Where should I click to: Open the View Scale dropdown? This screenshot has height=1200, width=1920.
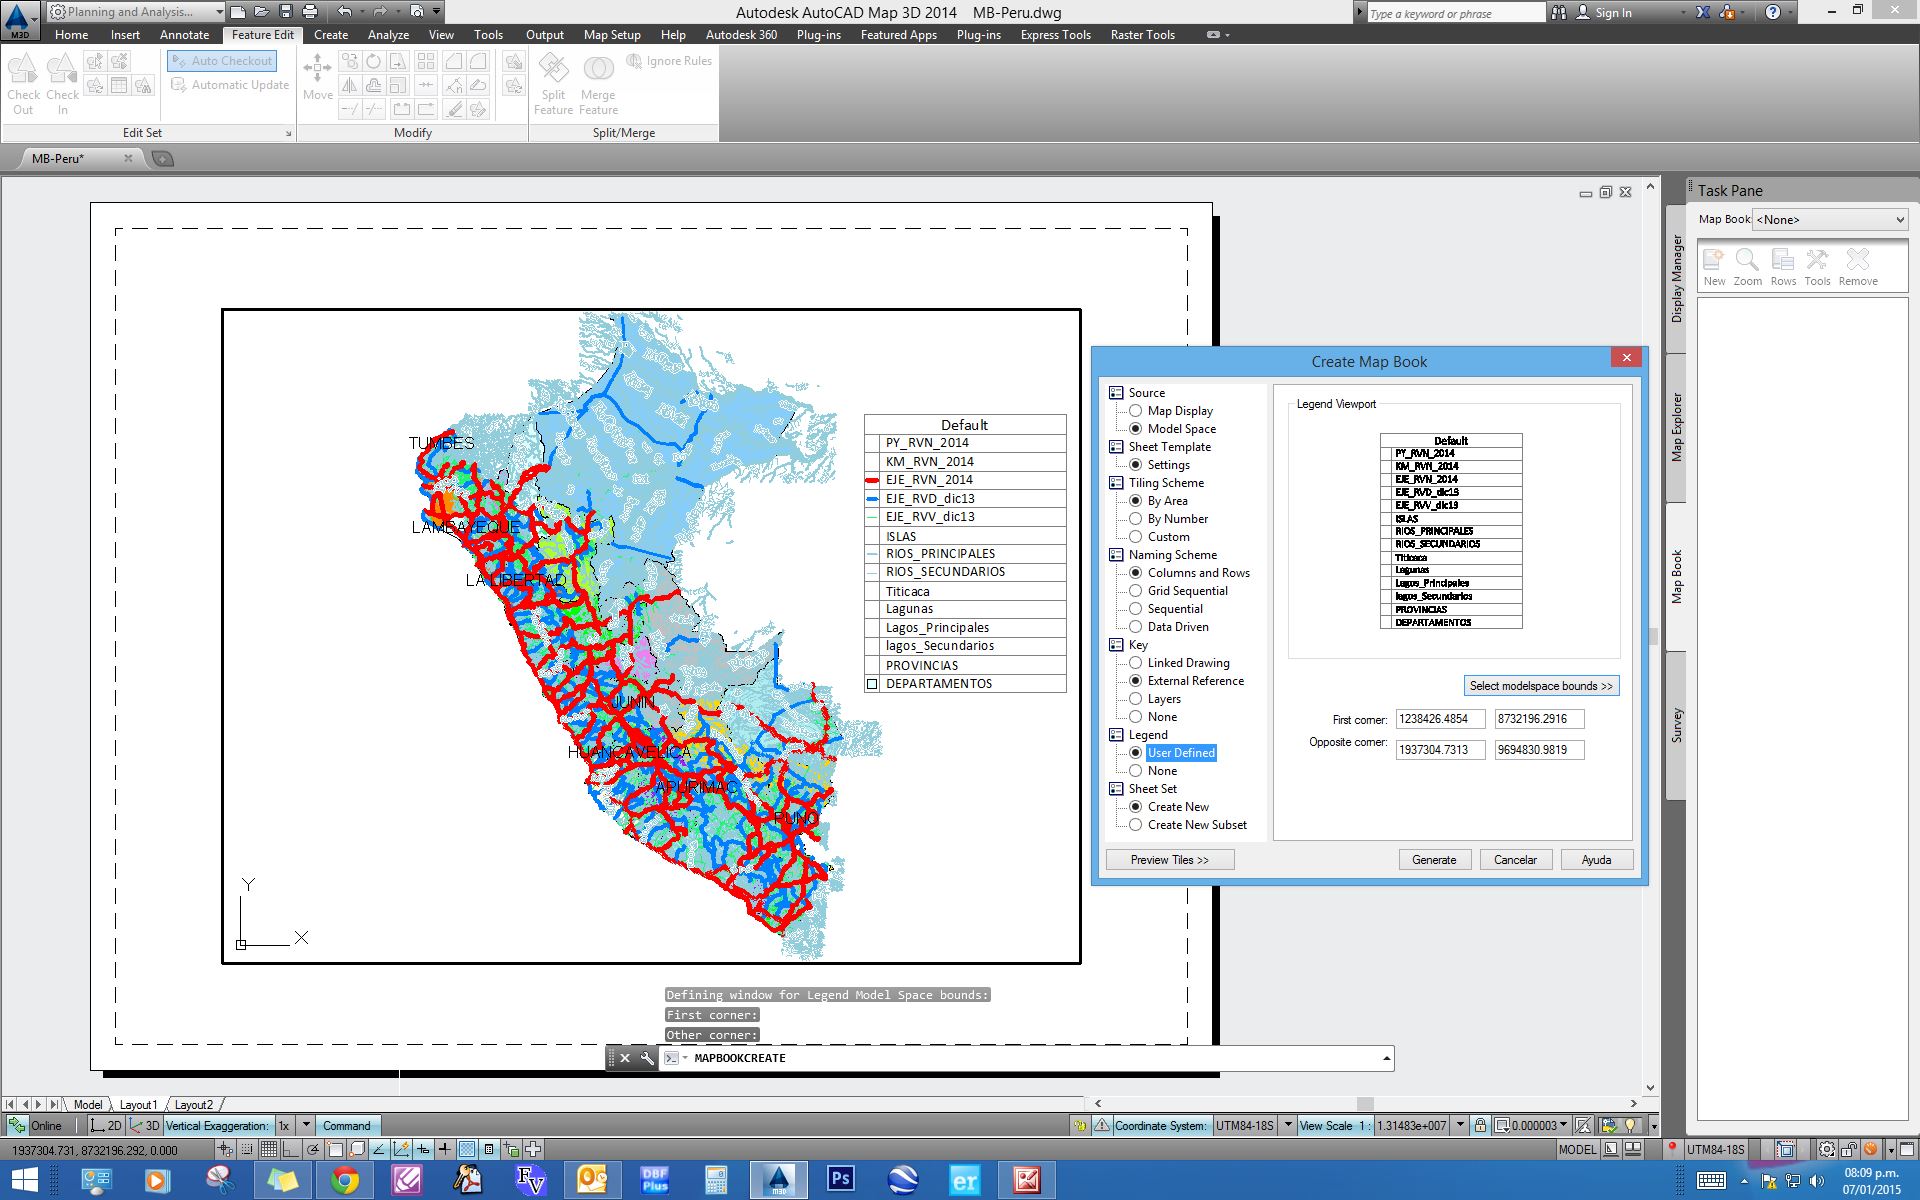[1459, 1124]
